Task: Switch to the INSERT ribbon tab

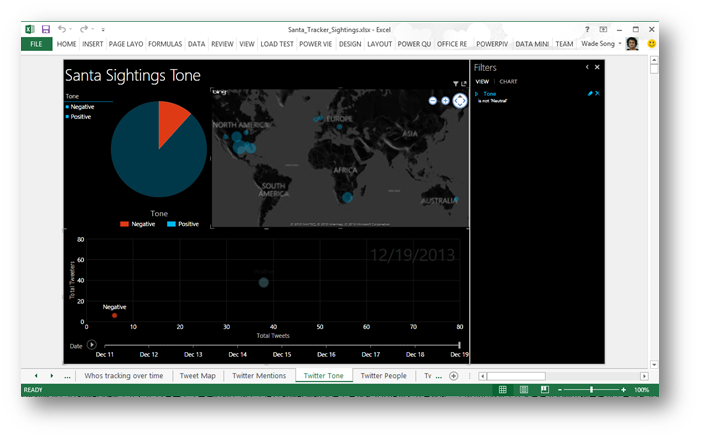Action: pos(93,44)
